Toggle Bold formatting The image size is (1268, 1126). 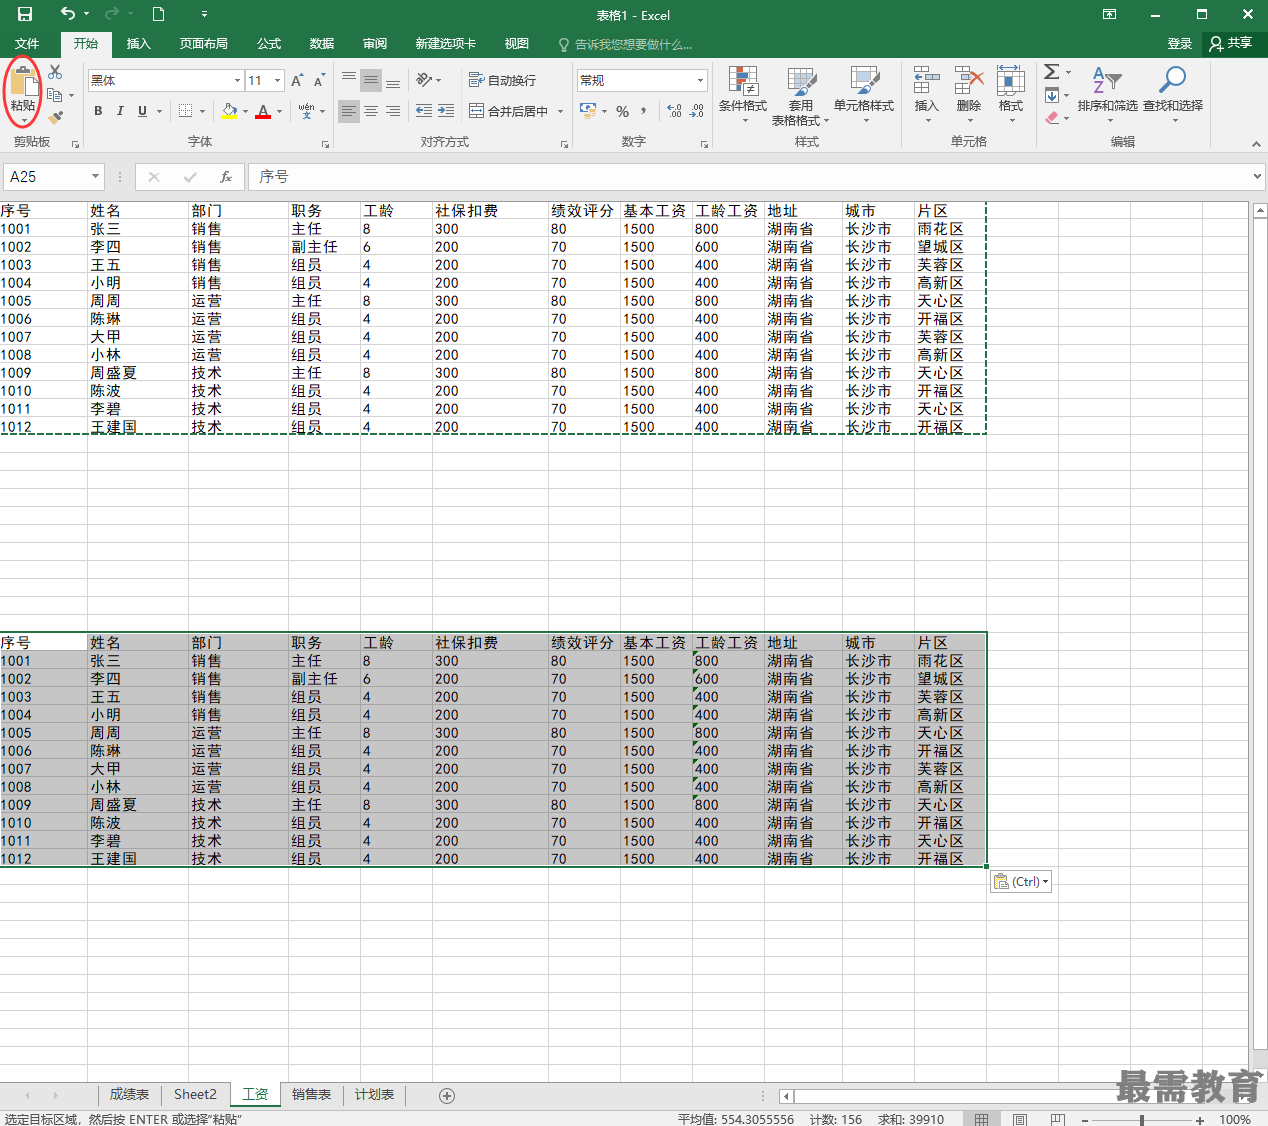tap(98, 111)
